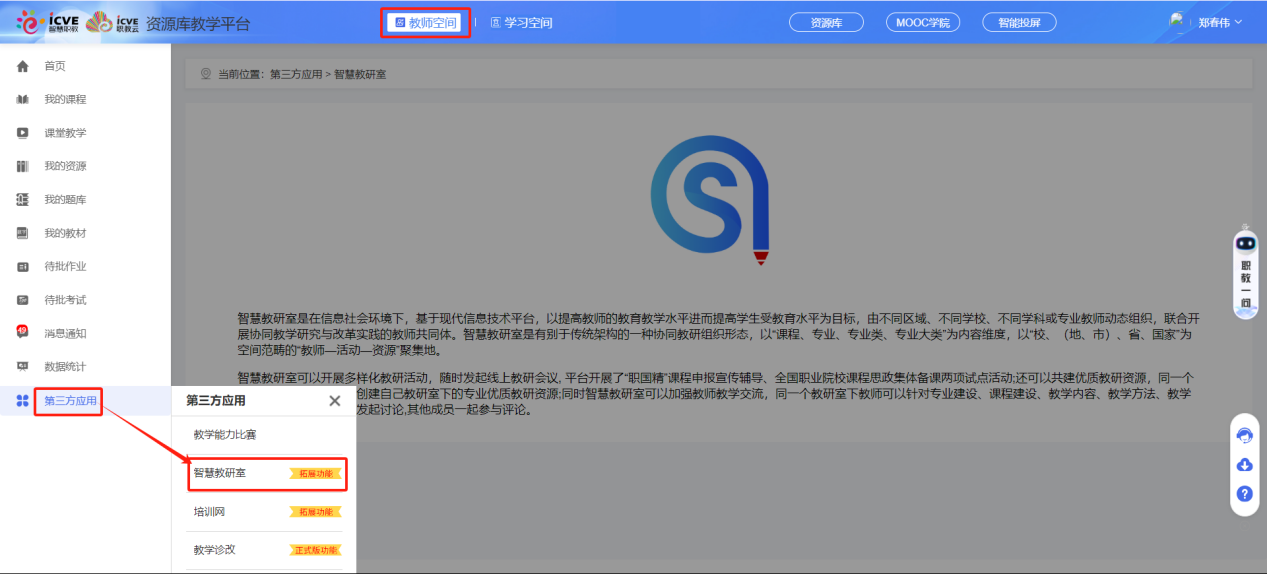Choose 智慧教研室 in the popup
1267x574 pixels.
[219, 473]
